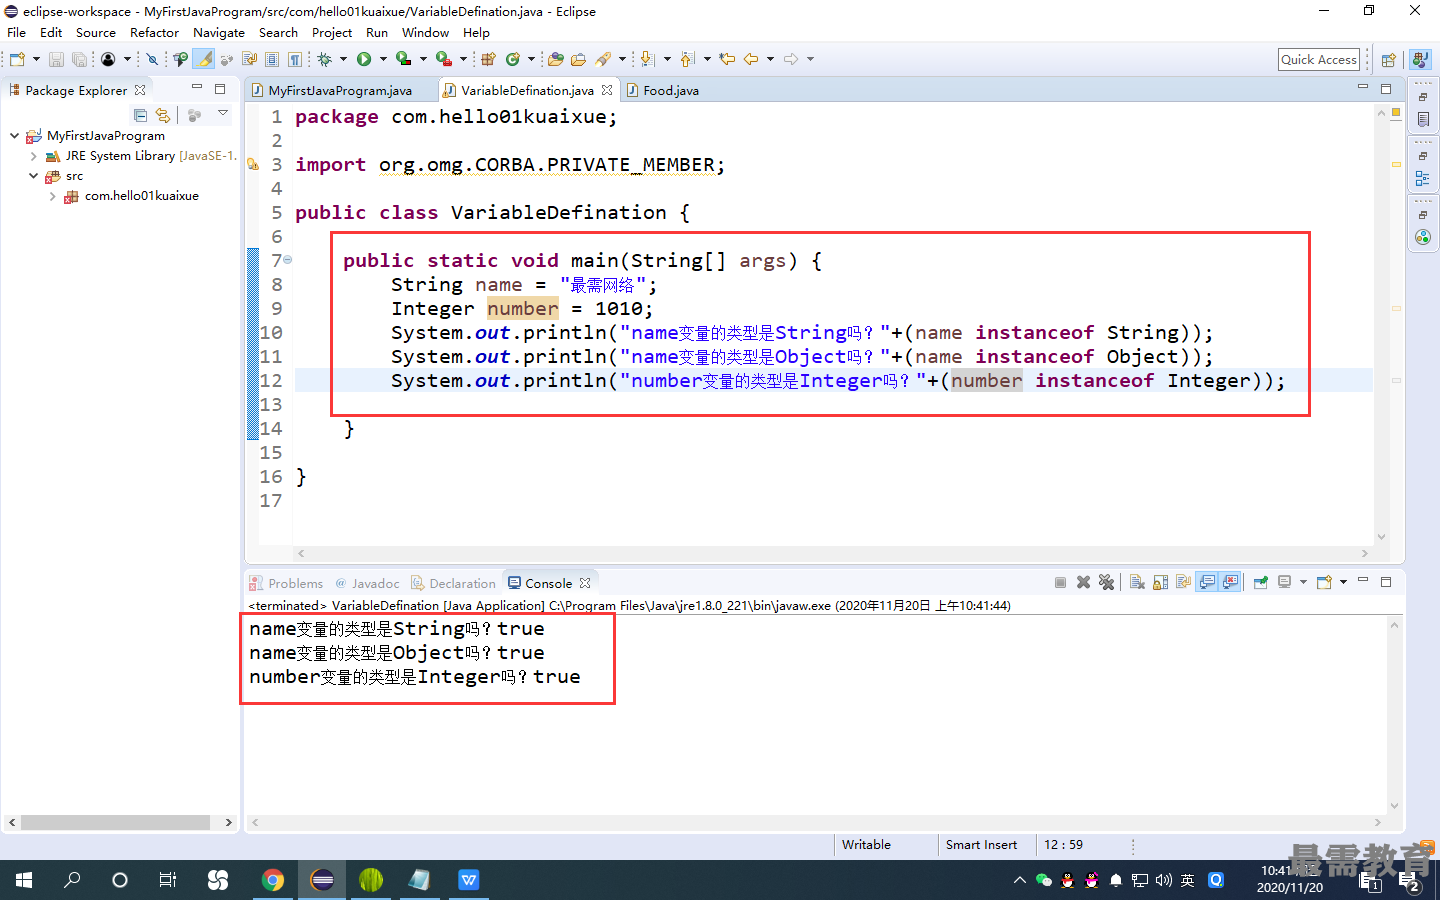The height and width of the screenshot is (900, 1440).
Task: Open a new Console view icon
Action: [x=1324, y=582]
